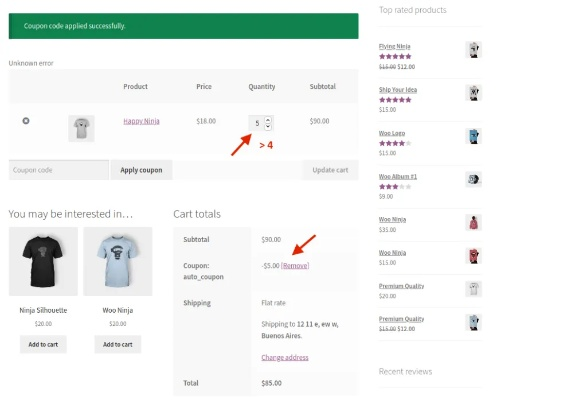Click the $90.00 subtotal in product row
The image size is (587, 400).
coord(319,121)
